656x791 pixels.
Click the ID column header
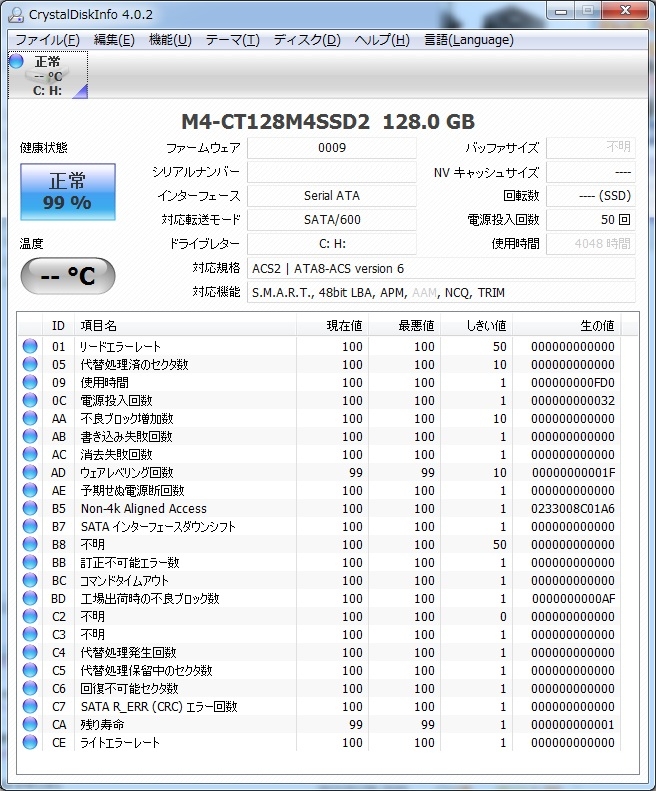(x=59, y=326)
